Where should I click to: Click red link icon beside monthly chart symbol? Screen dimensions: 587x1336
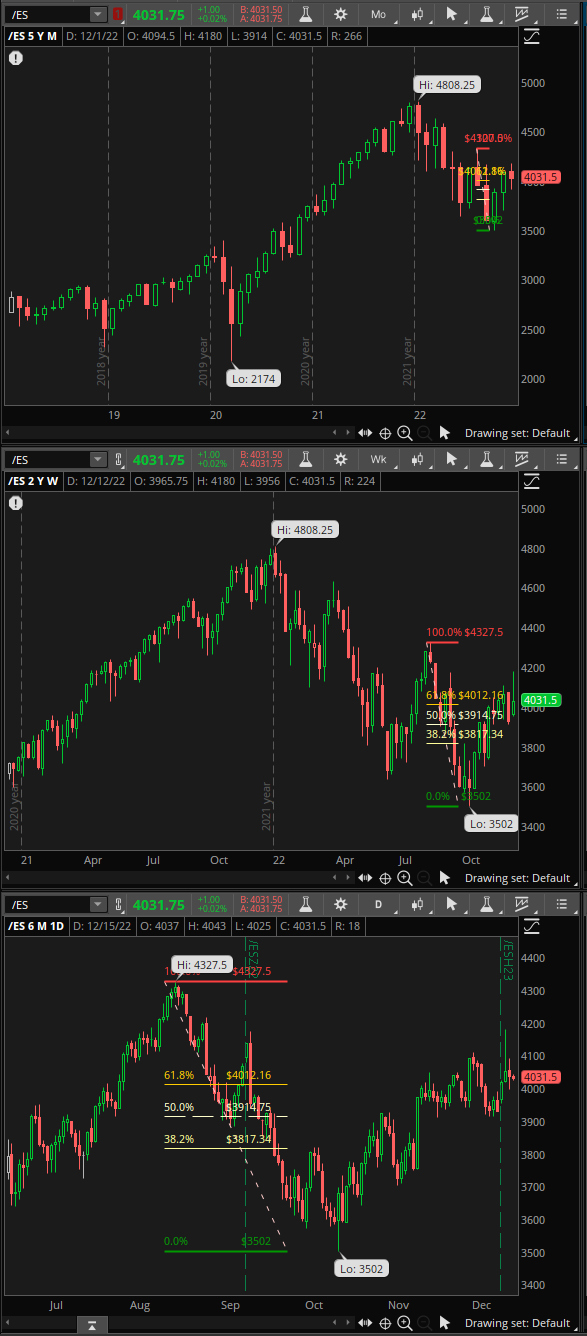click(x=118, y=14)
